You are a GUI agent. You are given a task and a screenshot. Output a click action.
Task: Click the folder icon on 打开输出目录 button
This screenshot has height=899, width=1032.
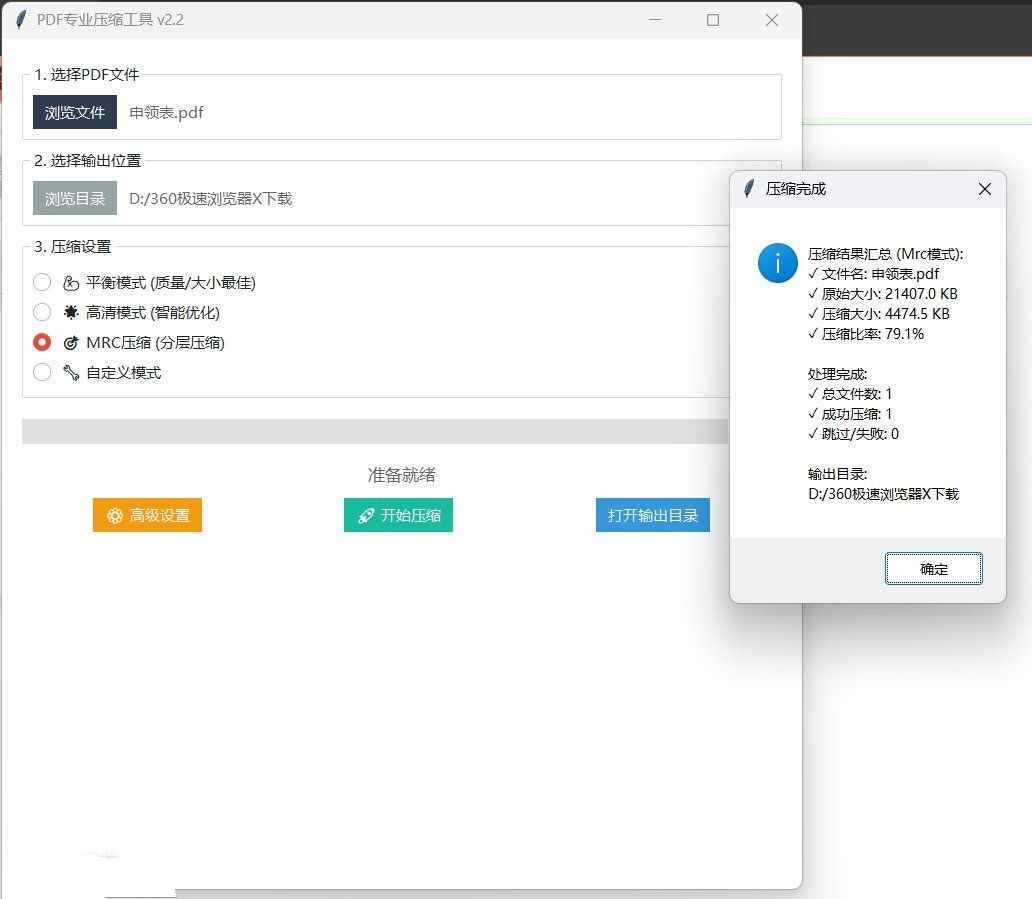(613, 515)
